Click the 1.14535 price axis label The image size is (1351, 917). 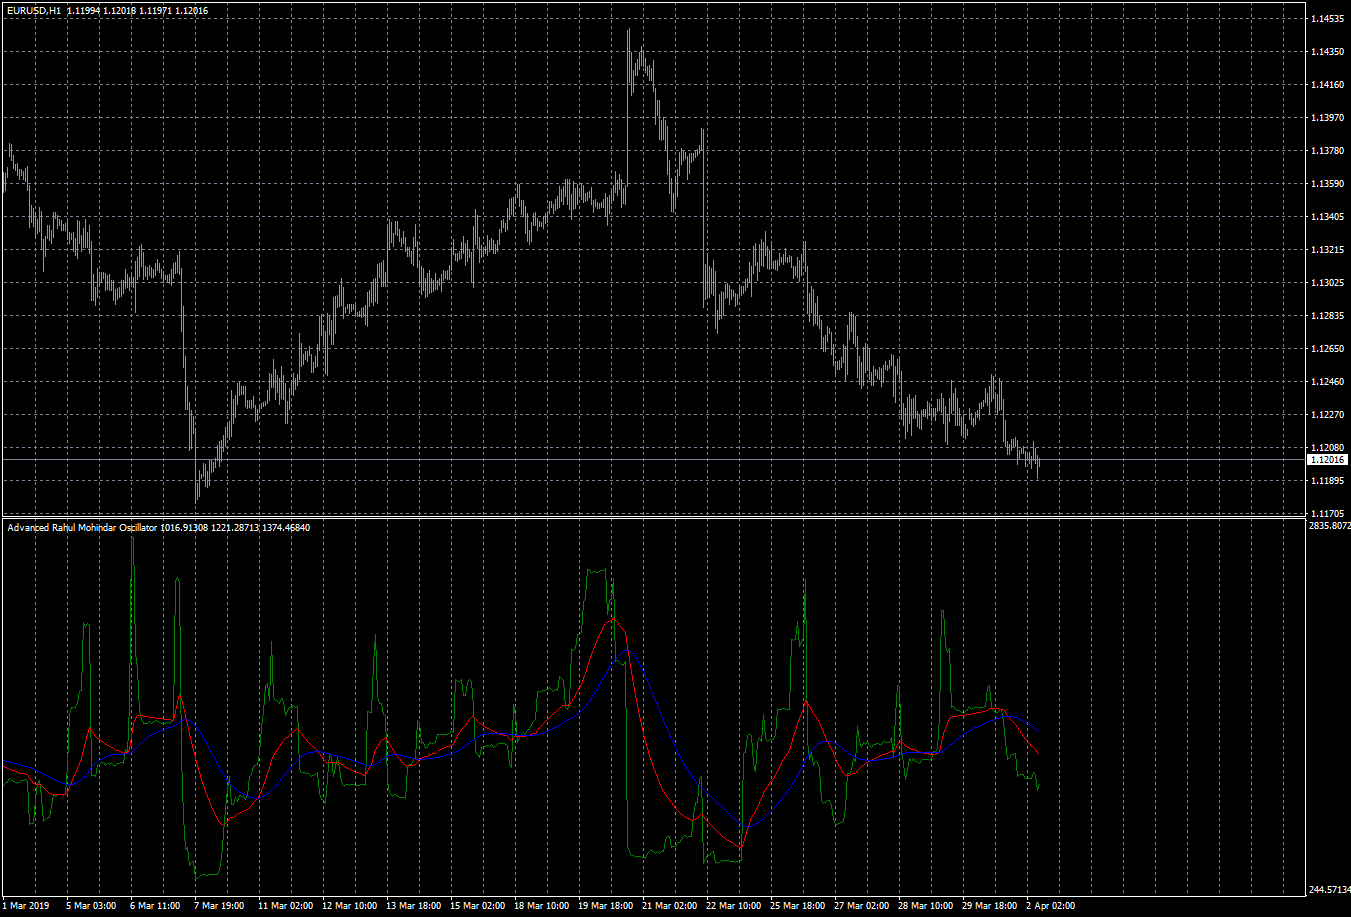pyautogui.click(x=1327, y=19)
